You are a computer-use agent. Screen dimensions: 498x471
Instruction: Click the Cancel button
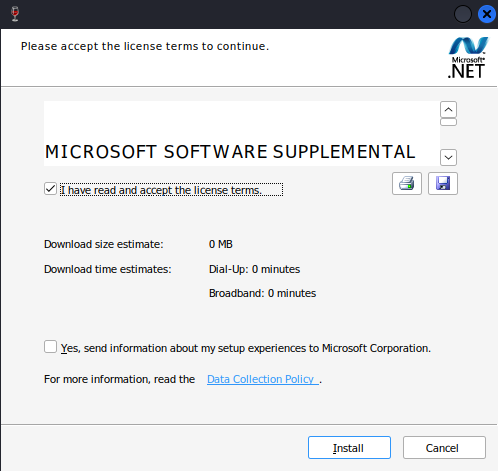pyautogui.click(x=444, y=448)
